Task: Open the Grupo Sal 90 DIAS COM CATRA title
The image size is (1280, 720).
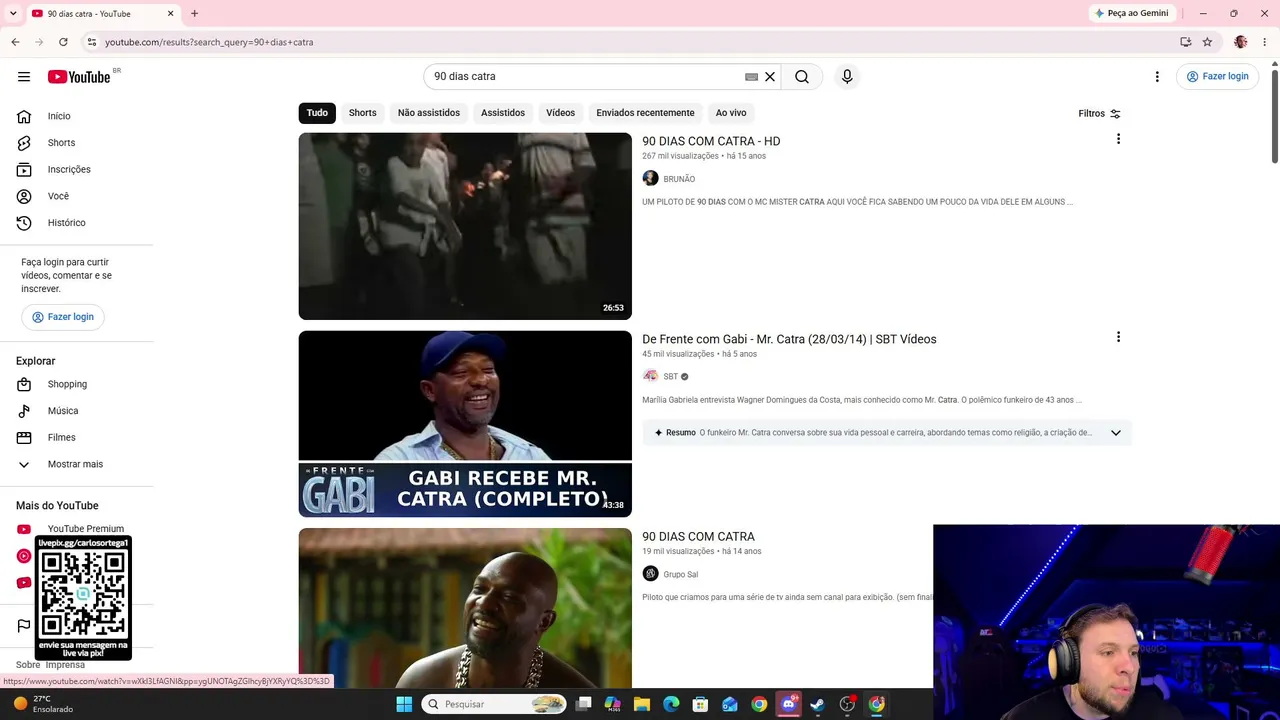Action: [x=698, y=537]
